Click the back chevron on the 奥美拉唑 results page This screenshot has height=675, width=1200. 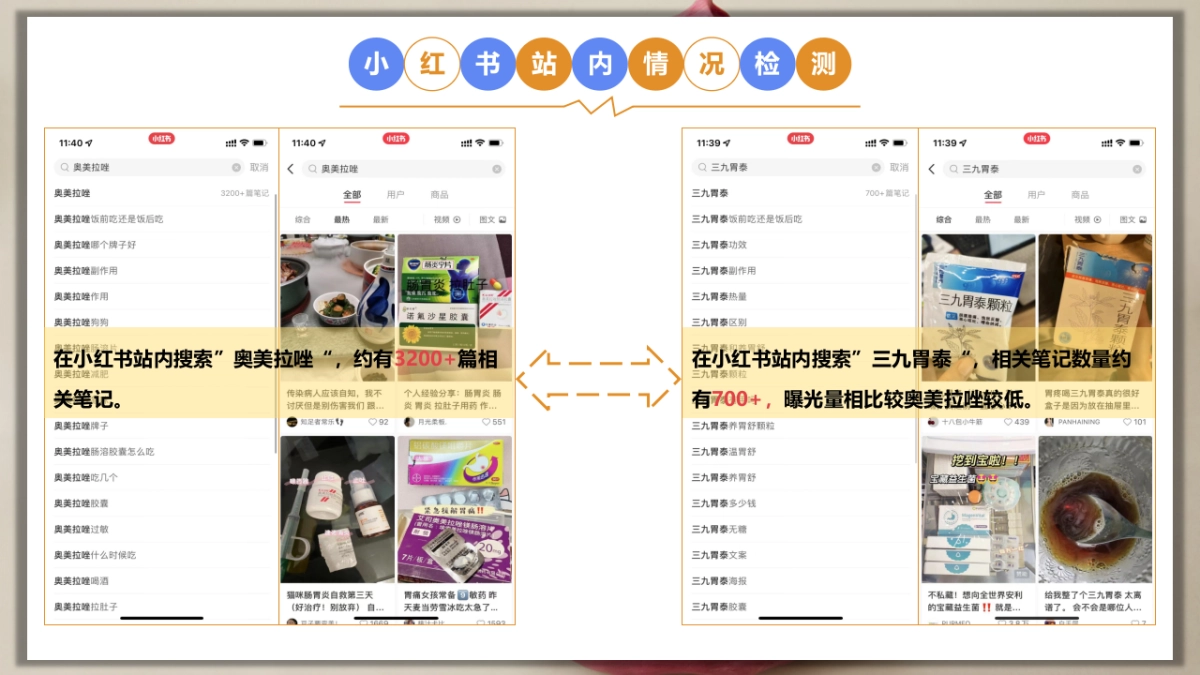point(290,169)
